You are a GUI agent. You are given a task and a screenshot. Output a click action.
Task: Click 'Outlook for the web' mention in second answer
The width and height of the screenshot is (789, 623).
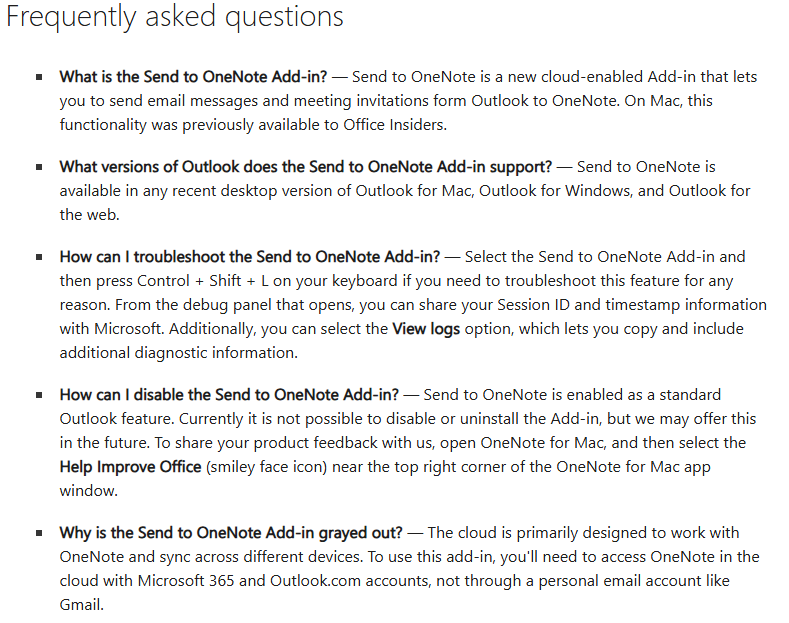(x=405, y=203)
